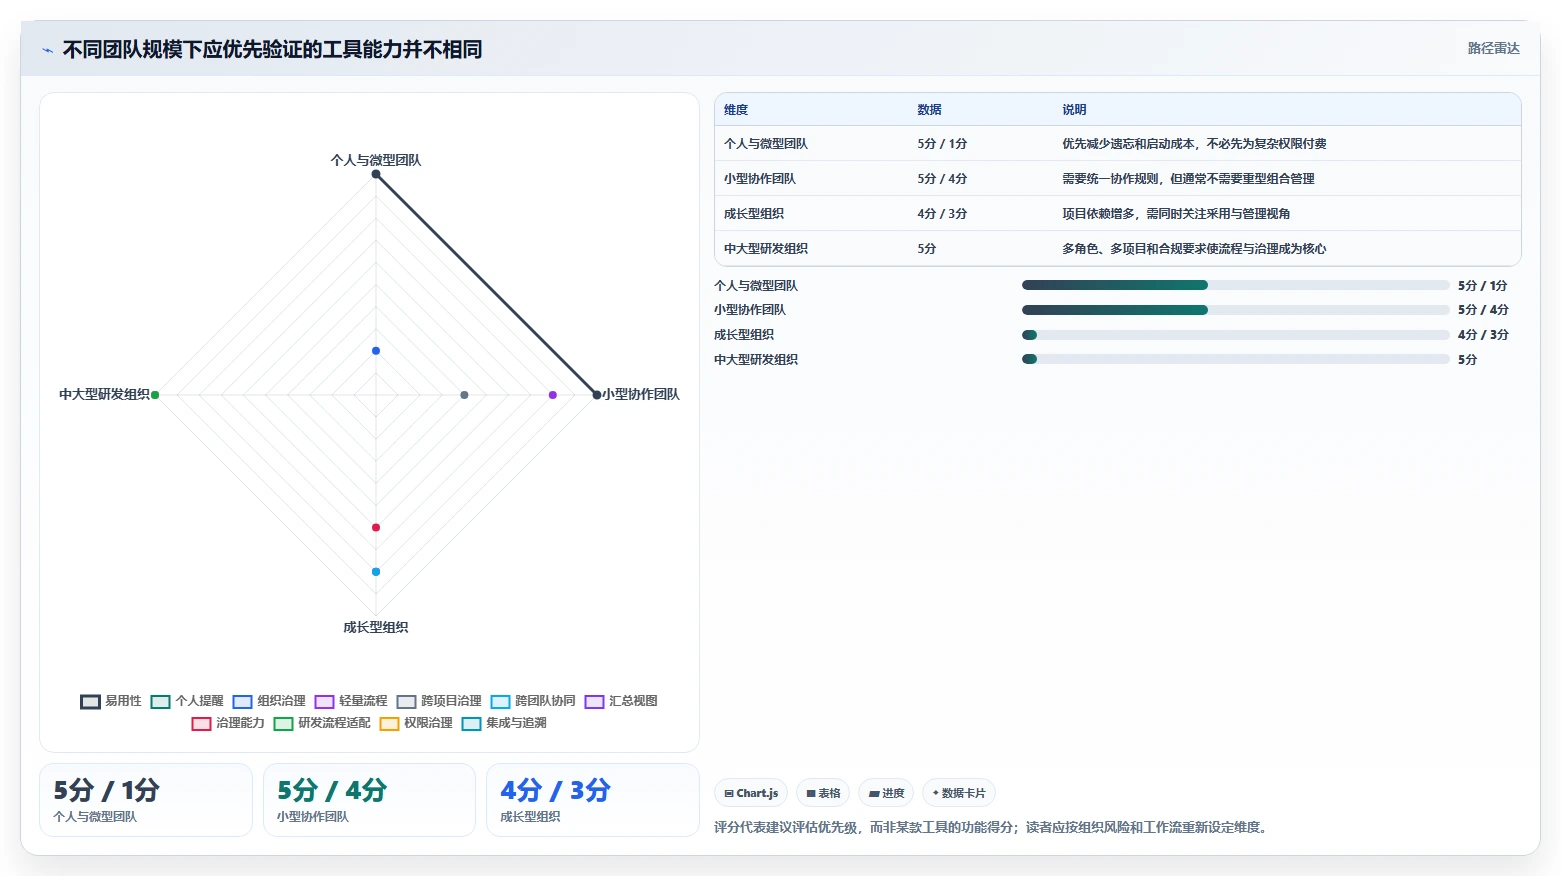Open the 5分 / 1分 data card
Screen dimensions: 1561x876
[146, 800]
